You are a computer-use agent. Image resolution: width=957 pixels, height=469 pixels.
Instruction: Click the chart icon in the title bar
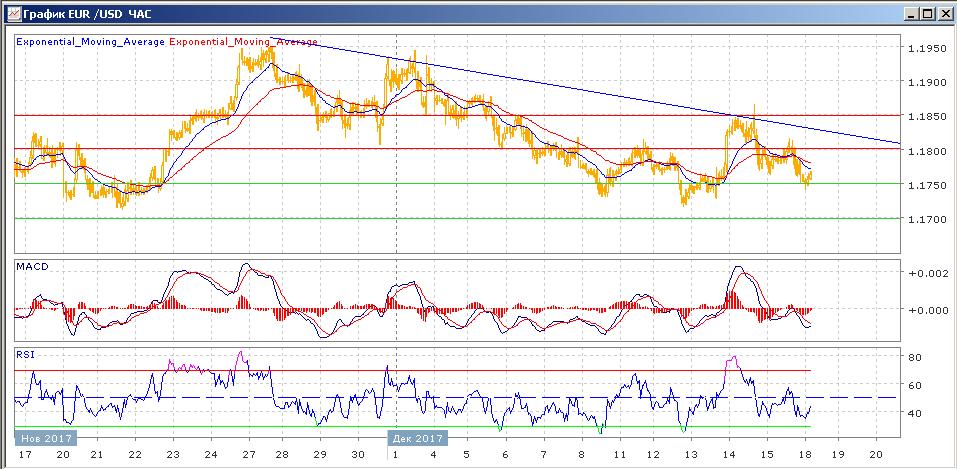11,13
